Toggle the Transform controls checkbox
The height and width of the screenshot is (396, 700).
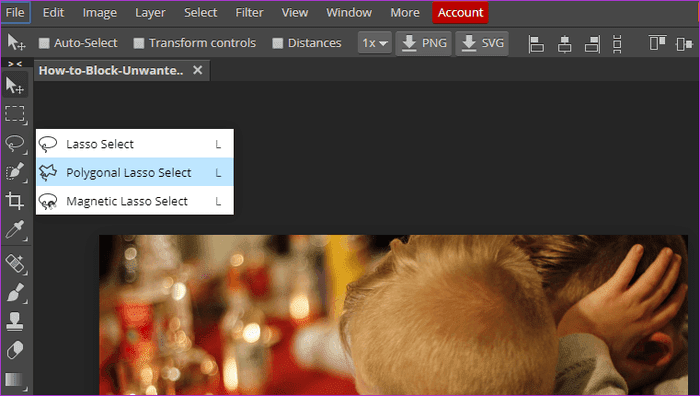click(x=139, y=43)
